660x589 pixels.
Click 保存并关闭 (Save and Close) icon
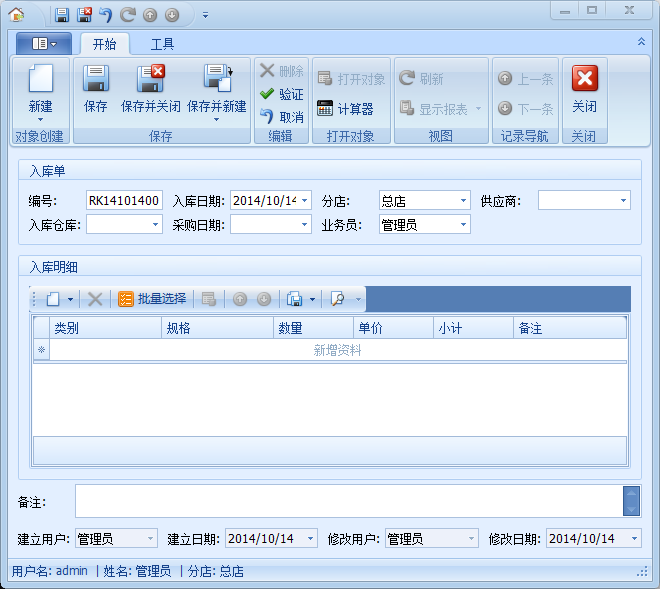(150, 86)
